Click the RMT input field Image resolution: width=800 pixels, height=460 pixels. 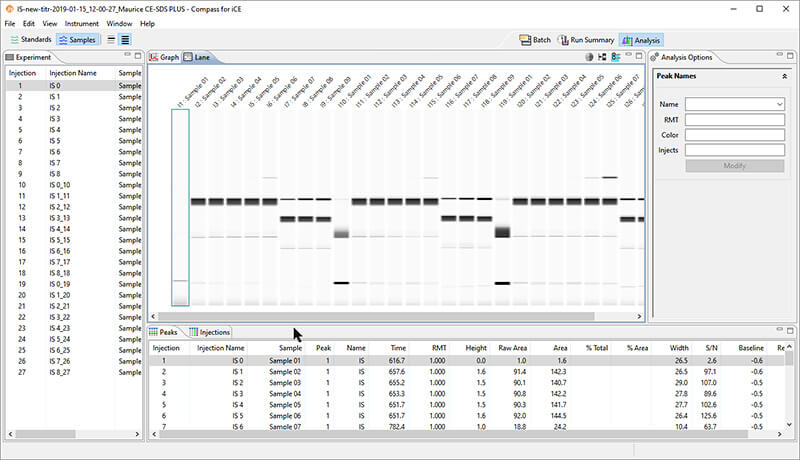[x=734, y=119]
